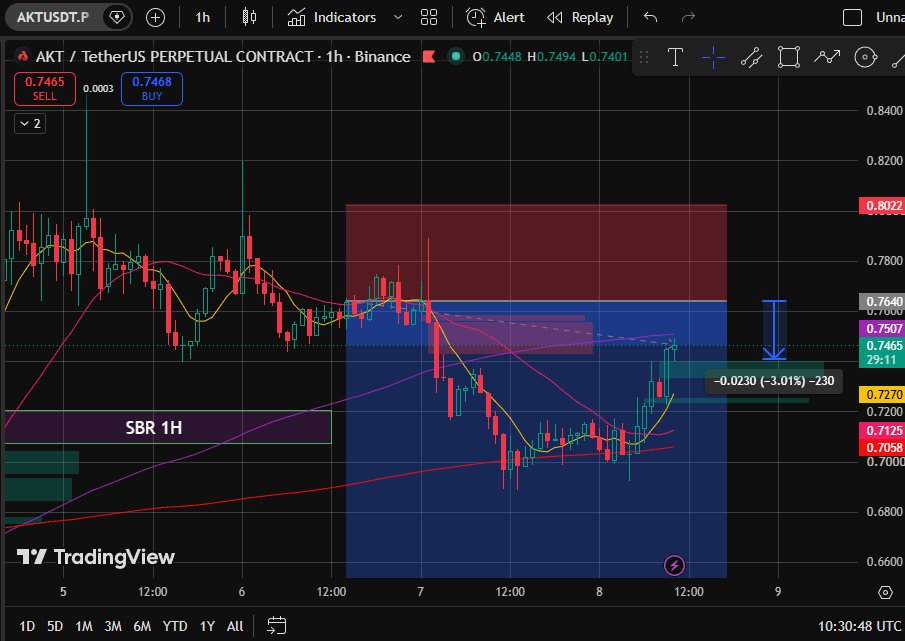Open indicator templates grid icon

pyautogui.click(x=429, y=17)
